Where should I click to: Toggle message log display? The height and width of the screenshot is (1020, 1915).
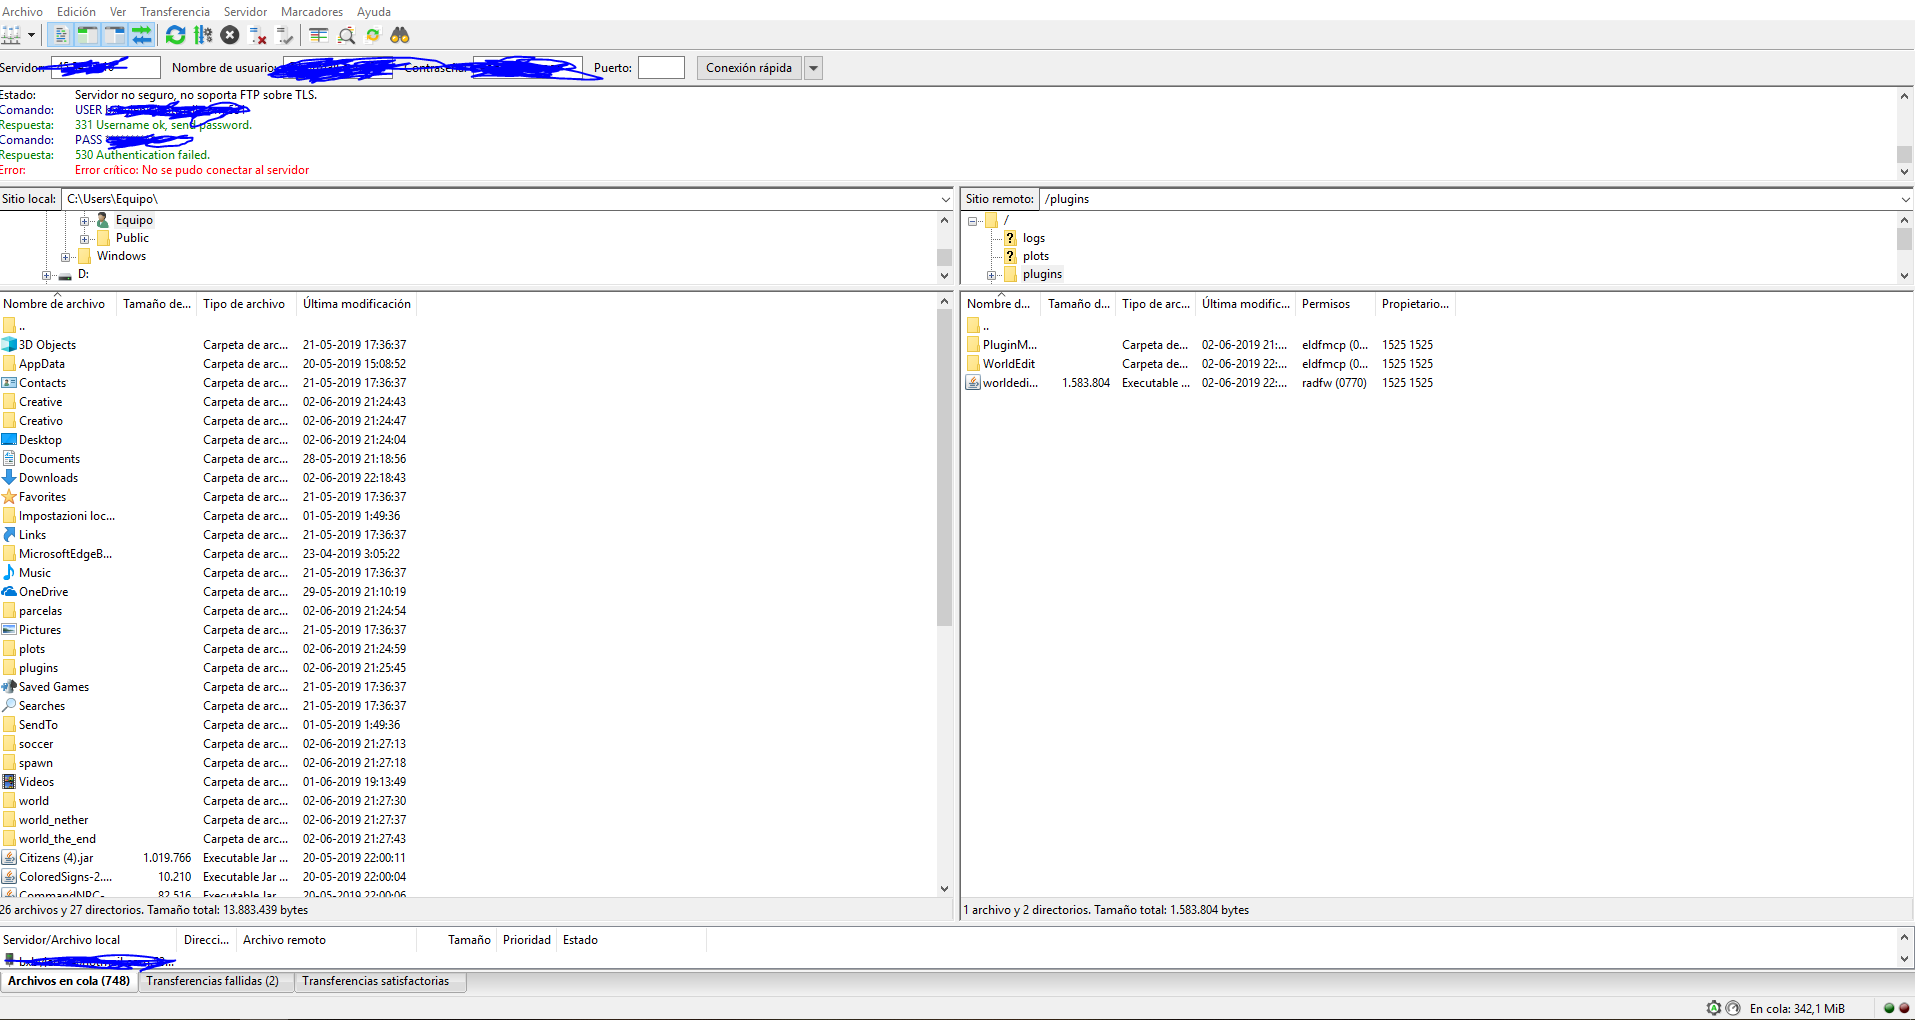click(60, 35)
